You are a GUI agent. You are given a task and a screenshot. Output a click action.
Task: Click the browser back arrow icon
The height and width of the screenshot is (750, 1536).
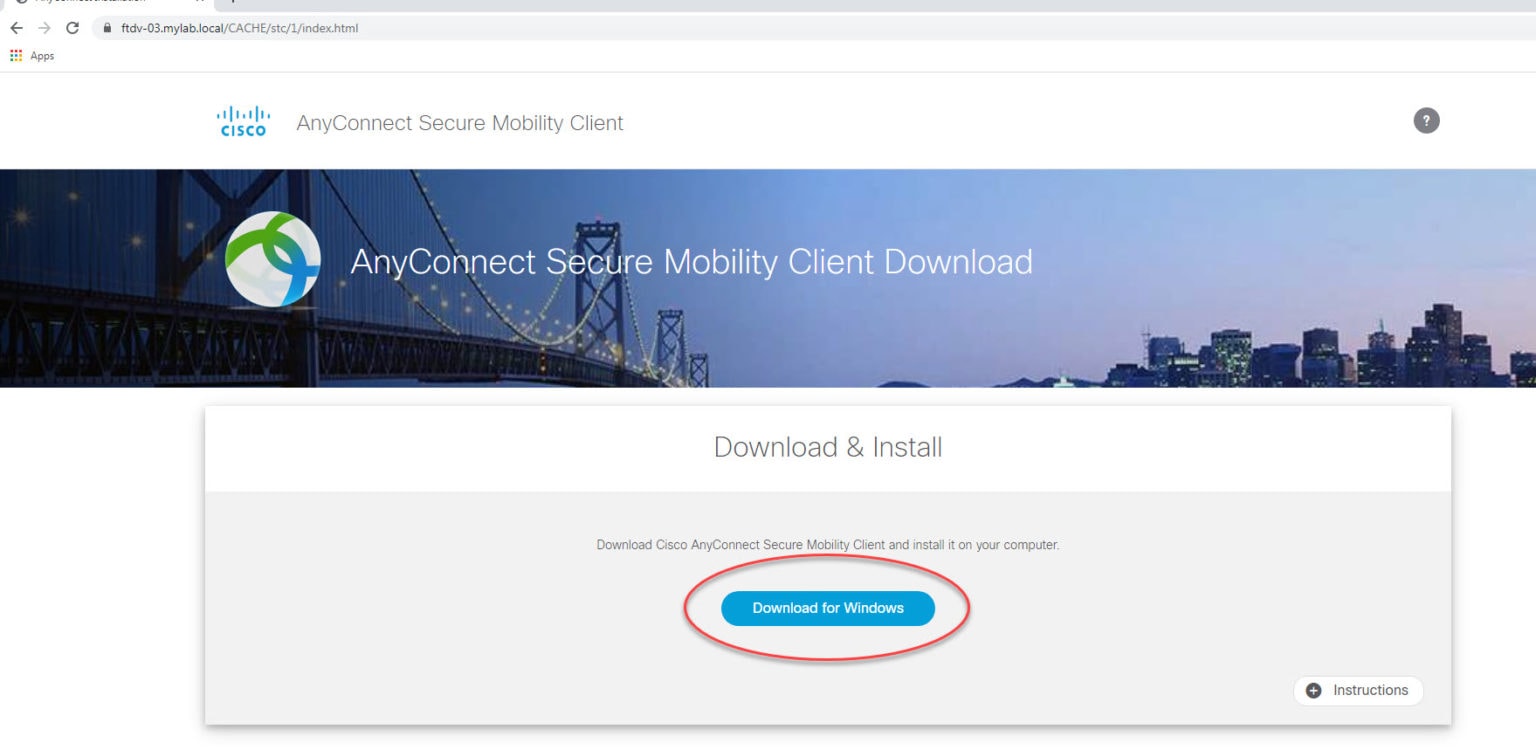16,29
